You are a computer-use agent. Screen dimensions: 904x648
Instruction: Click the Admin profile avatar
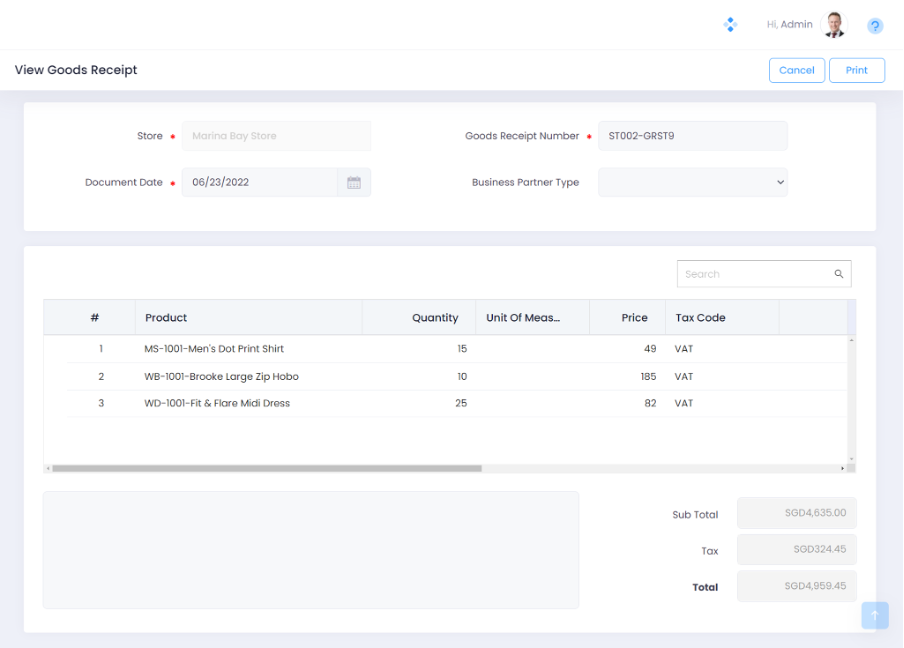tap(833, 25)
